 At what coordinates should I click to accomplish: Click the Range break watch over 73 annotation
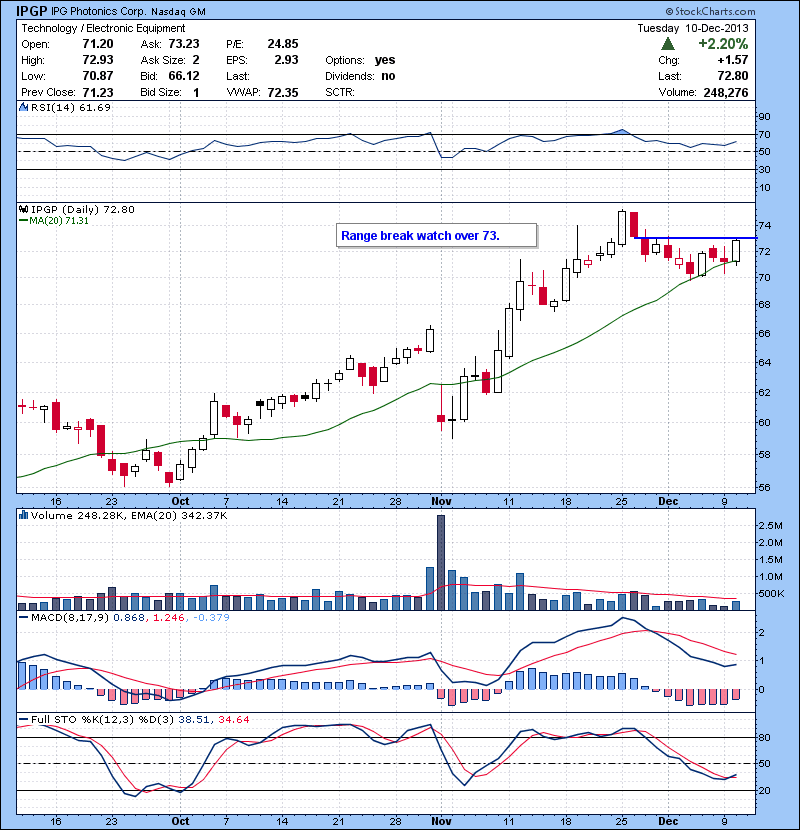[436, 236]
